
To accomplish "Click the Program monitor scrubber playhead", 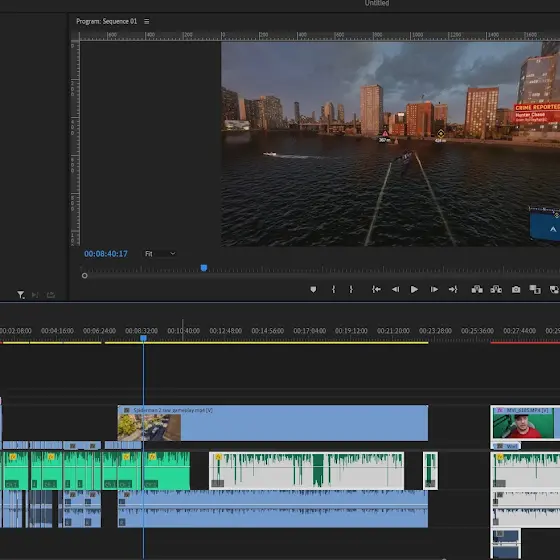I will 204,268.
